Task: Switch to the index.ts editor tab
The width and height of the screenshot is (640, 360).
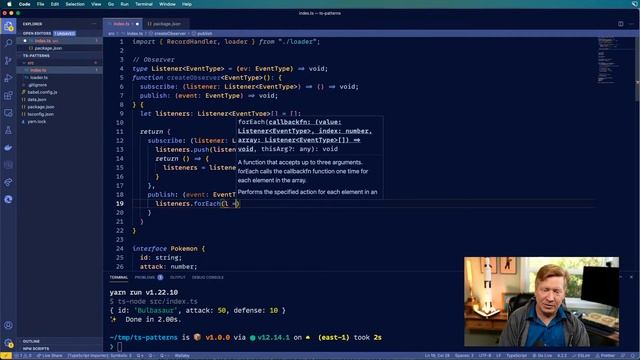Action: point(122,24)
